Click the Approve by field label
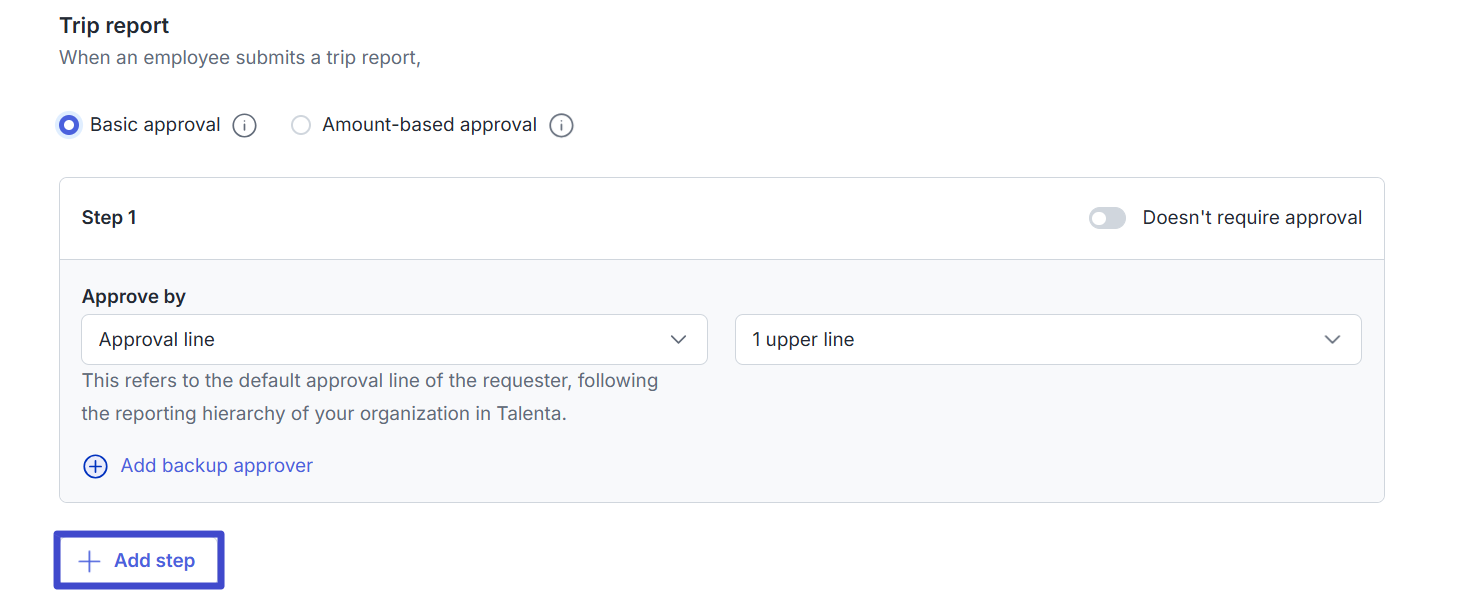The width and height of the screenshot is (1474, 610). pos(134,297)
